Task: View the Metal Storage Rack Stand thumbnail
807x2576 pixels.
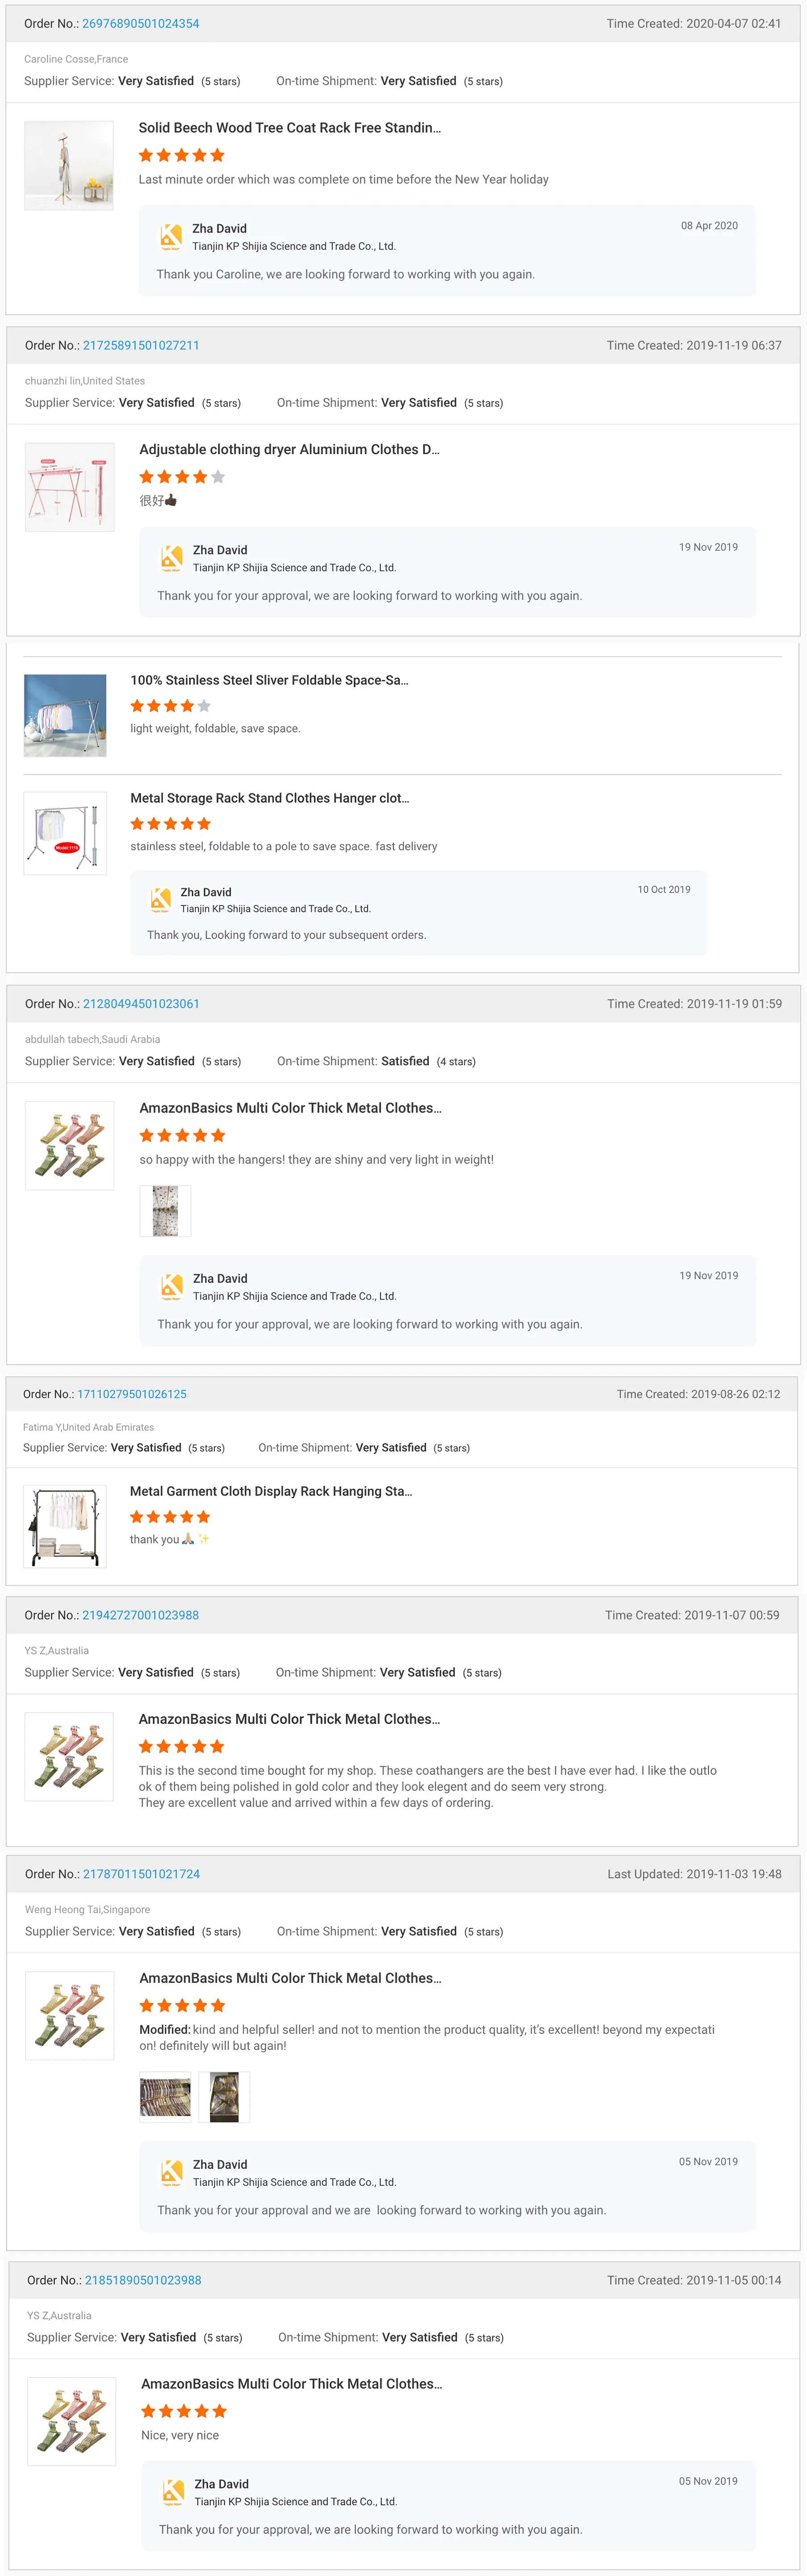Action: (x=65, y=833)
